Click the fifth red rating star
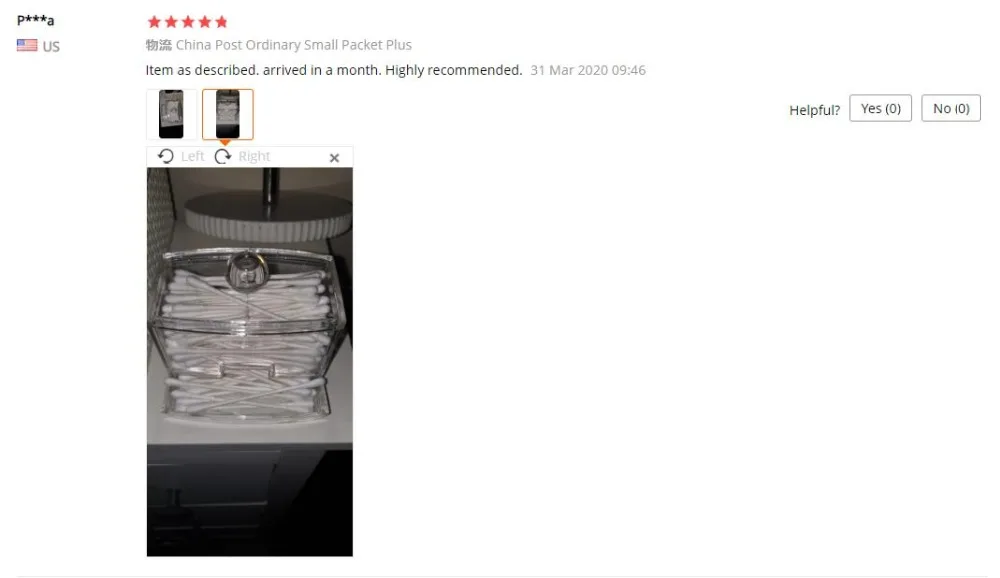This screenshot has width=1000, height=578. [221, 22]
